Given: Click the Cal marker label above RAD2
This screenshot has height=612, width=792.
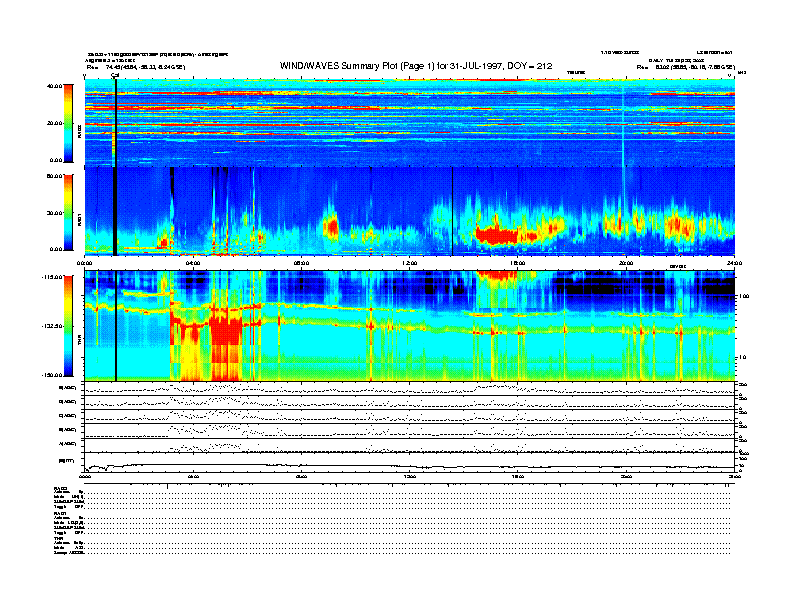Looking at the screenshot, I should tap(115, 75).
